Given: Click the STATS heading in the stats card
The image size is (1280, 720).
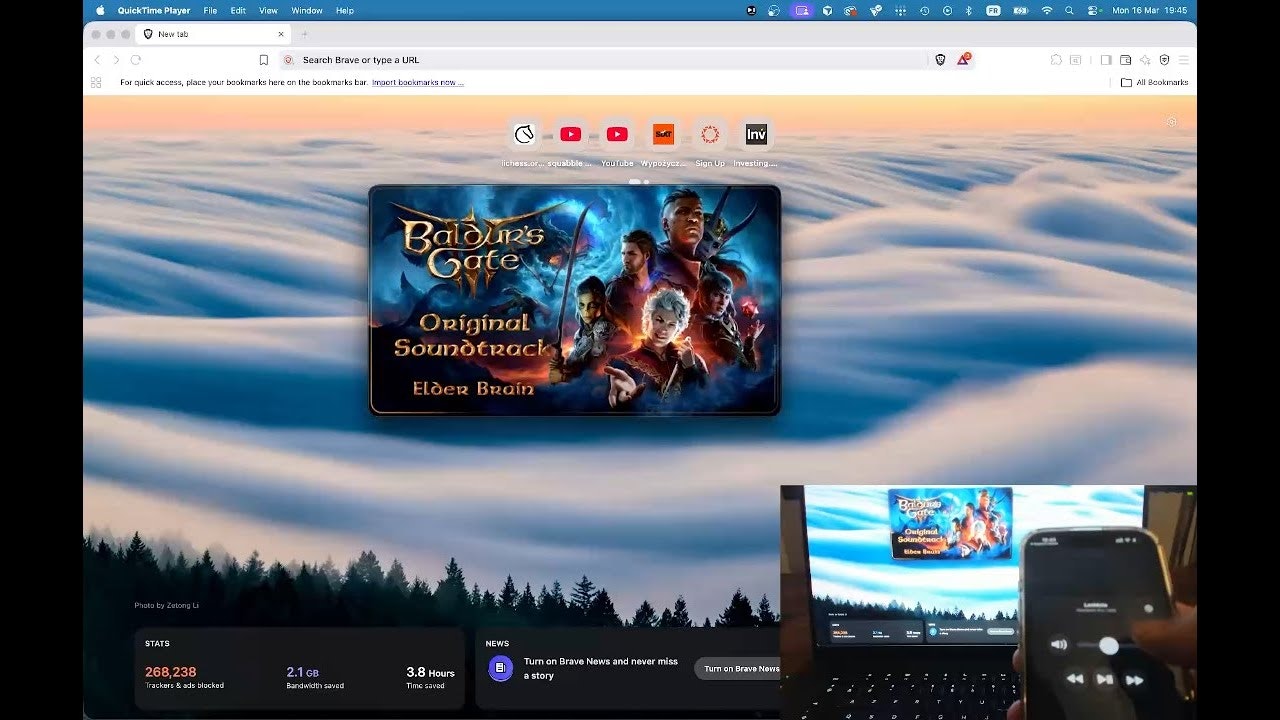Looking at the screenshot, I should [x=157, y=643].
